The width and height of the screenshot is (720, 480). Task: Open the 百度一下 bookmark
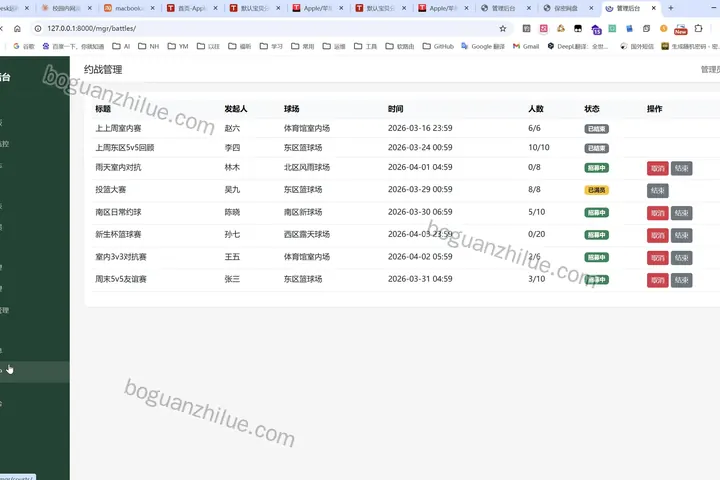coord(73,46)
